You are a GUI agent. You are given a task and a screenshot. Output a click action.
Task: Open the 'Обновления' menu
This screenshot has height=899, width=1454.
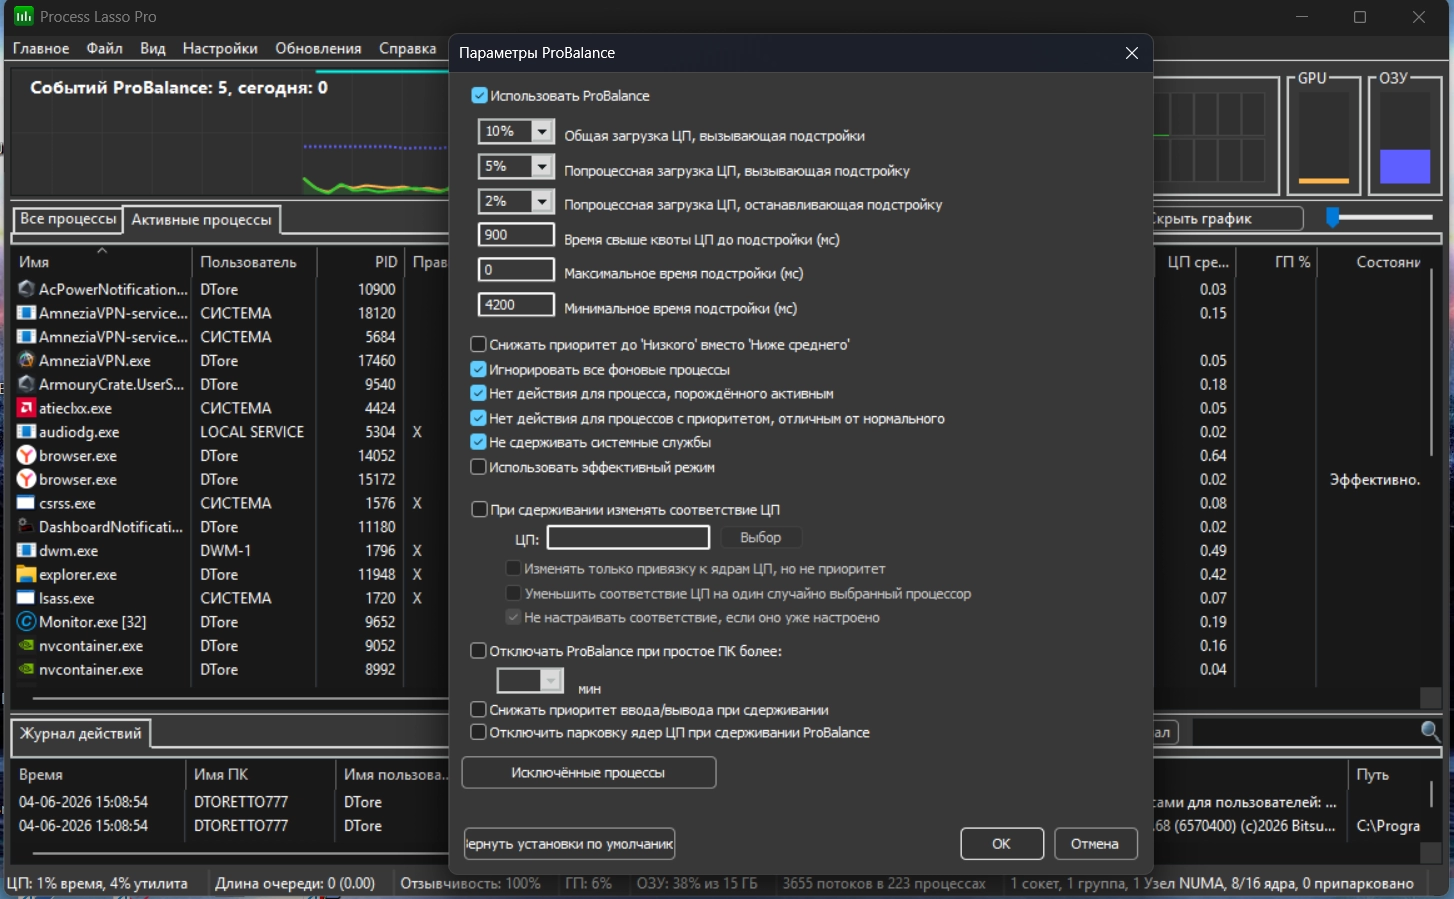(x=318, y=48)
